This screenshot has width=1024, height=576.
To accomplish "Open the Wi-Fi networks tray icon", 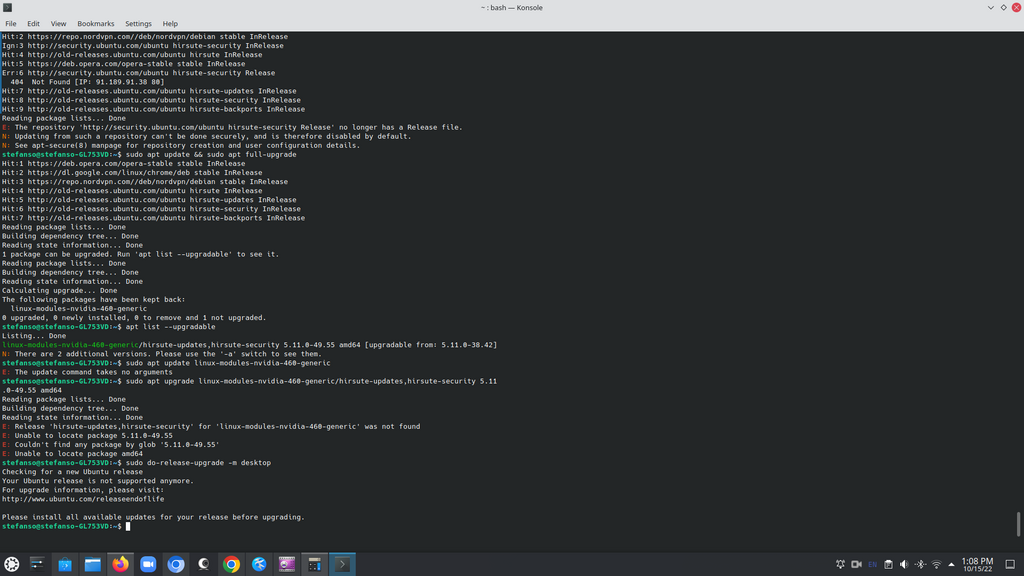I will 936,564.
